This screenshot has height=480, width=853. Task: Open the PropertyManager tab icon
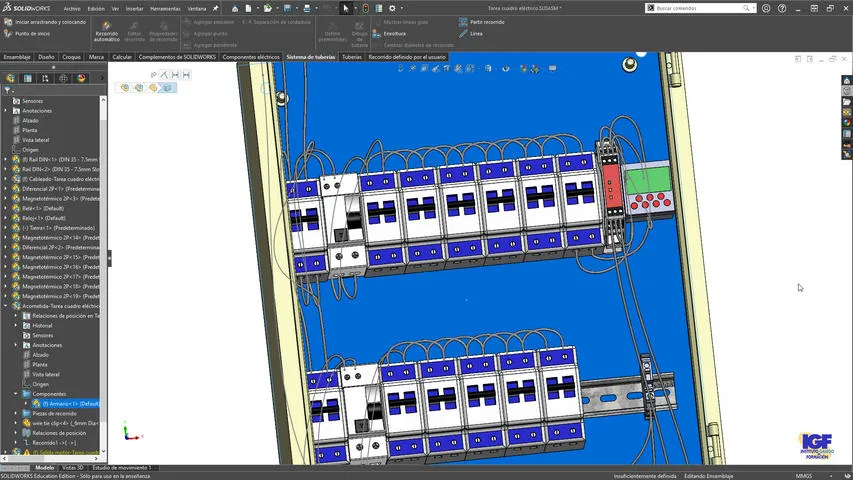28,78
